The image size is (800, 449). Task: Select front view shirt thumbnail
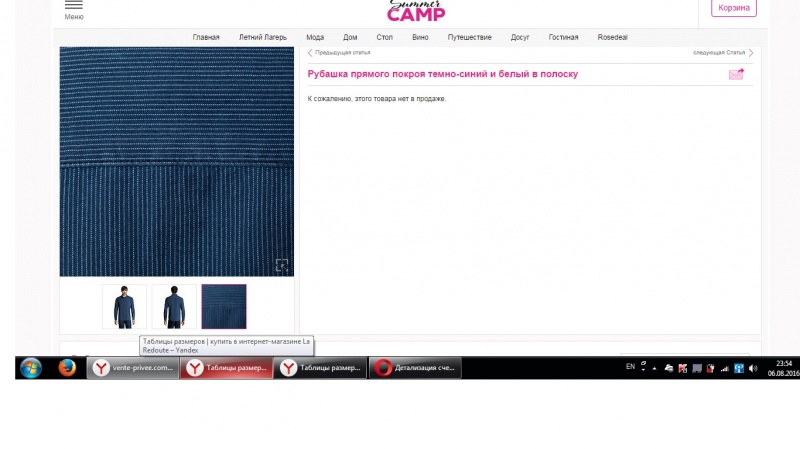[x=124, y=307]
